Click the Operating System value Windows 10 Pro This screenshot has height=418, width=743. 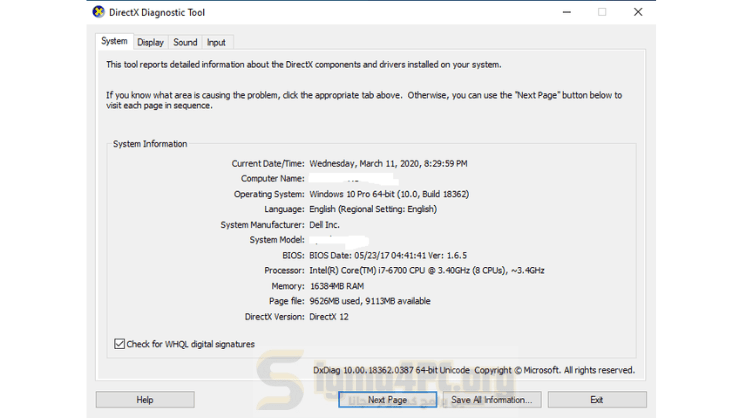[x=389, y=194]
